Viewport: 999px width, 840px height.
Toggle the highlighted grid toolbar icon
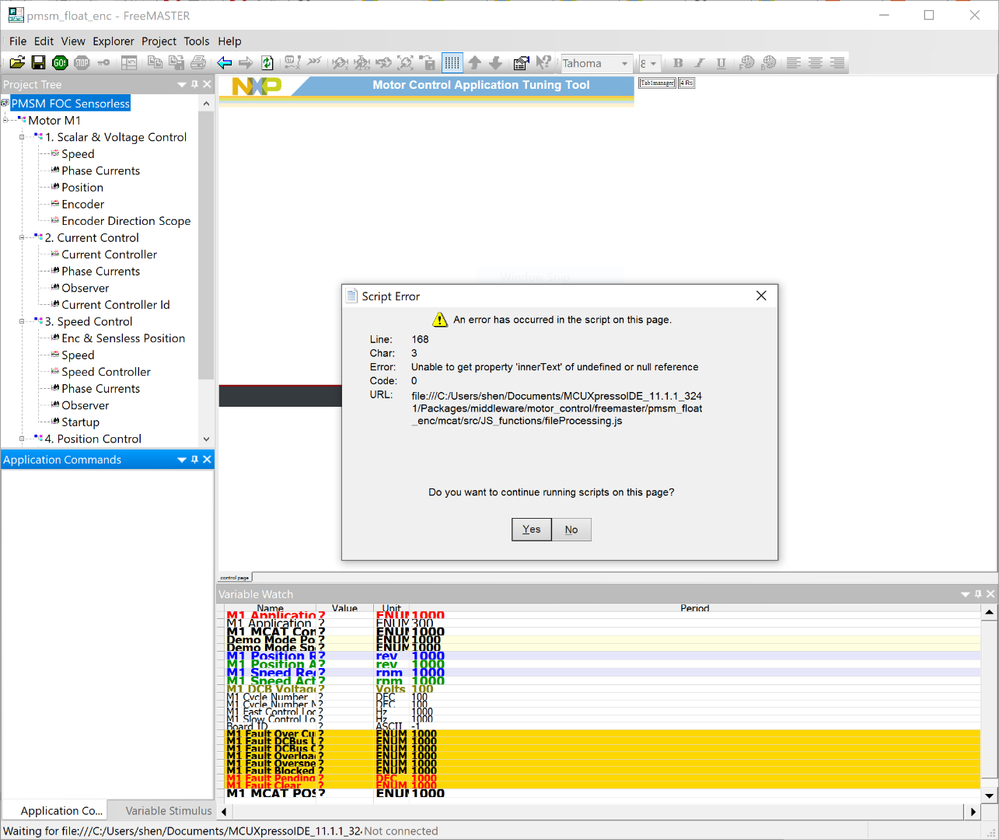(452, 62)
